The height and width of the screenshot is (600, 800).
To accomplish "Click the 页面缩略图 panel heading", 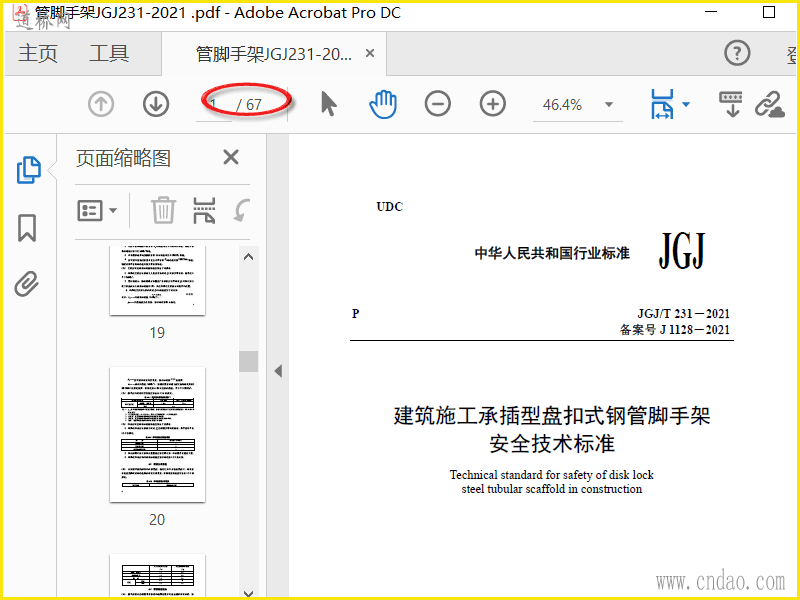I will pos(123,158).
